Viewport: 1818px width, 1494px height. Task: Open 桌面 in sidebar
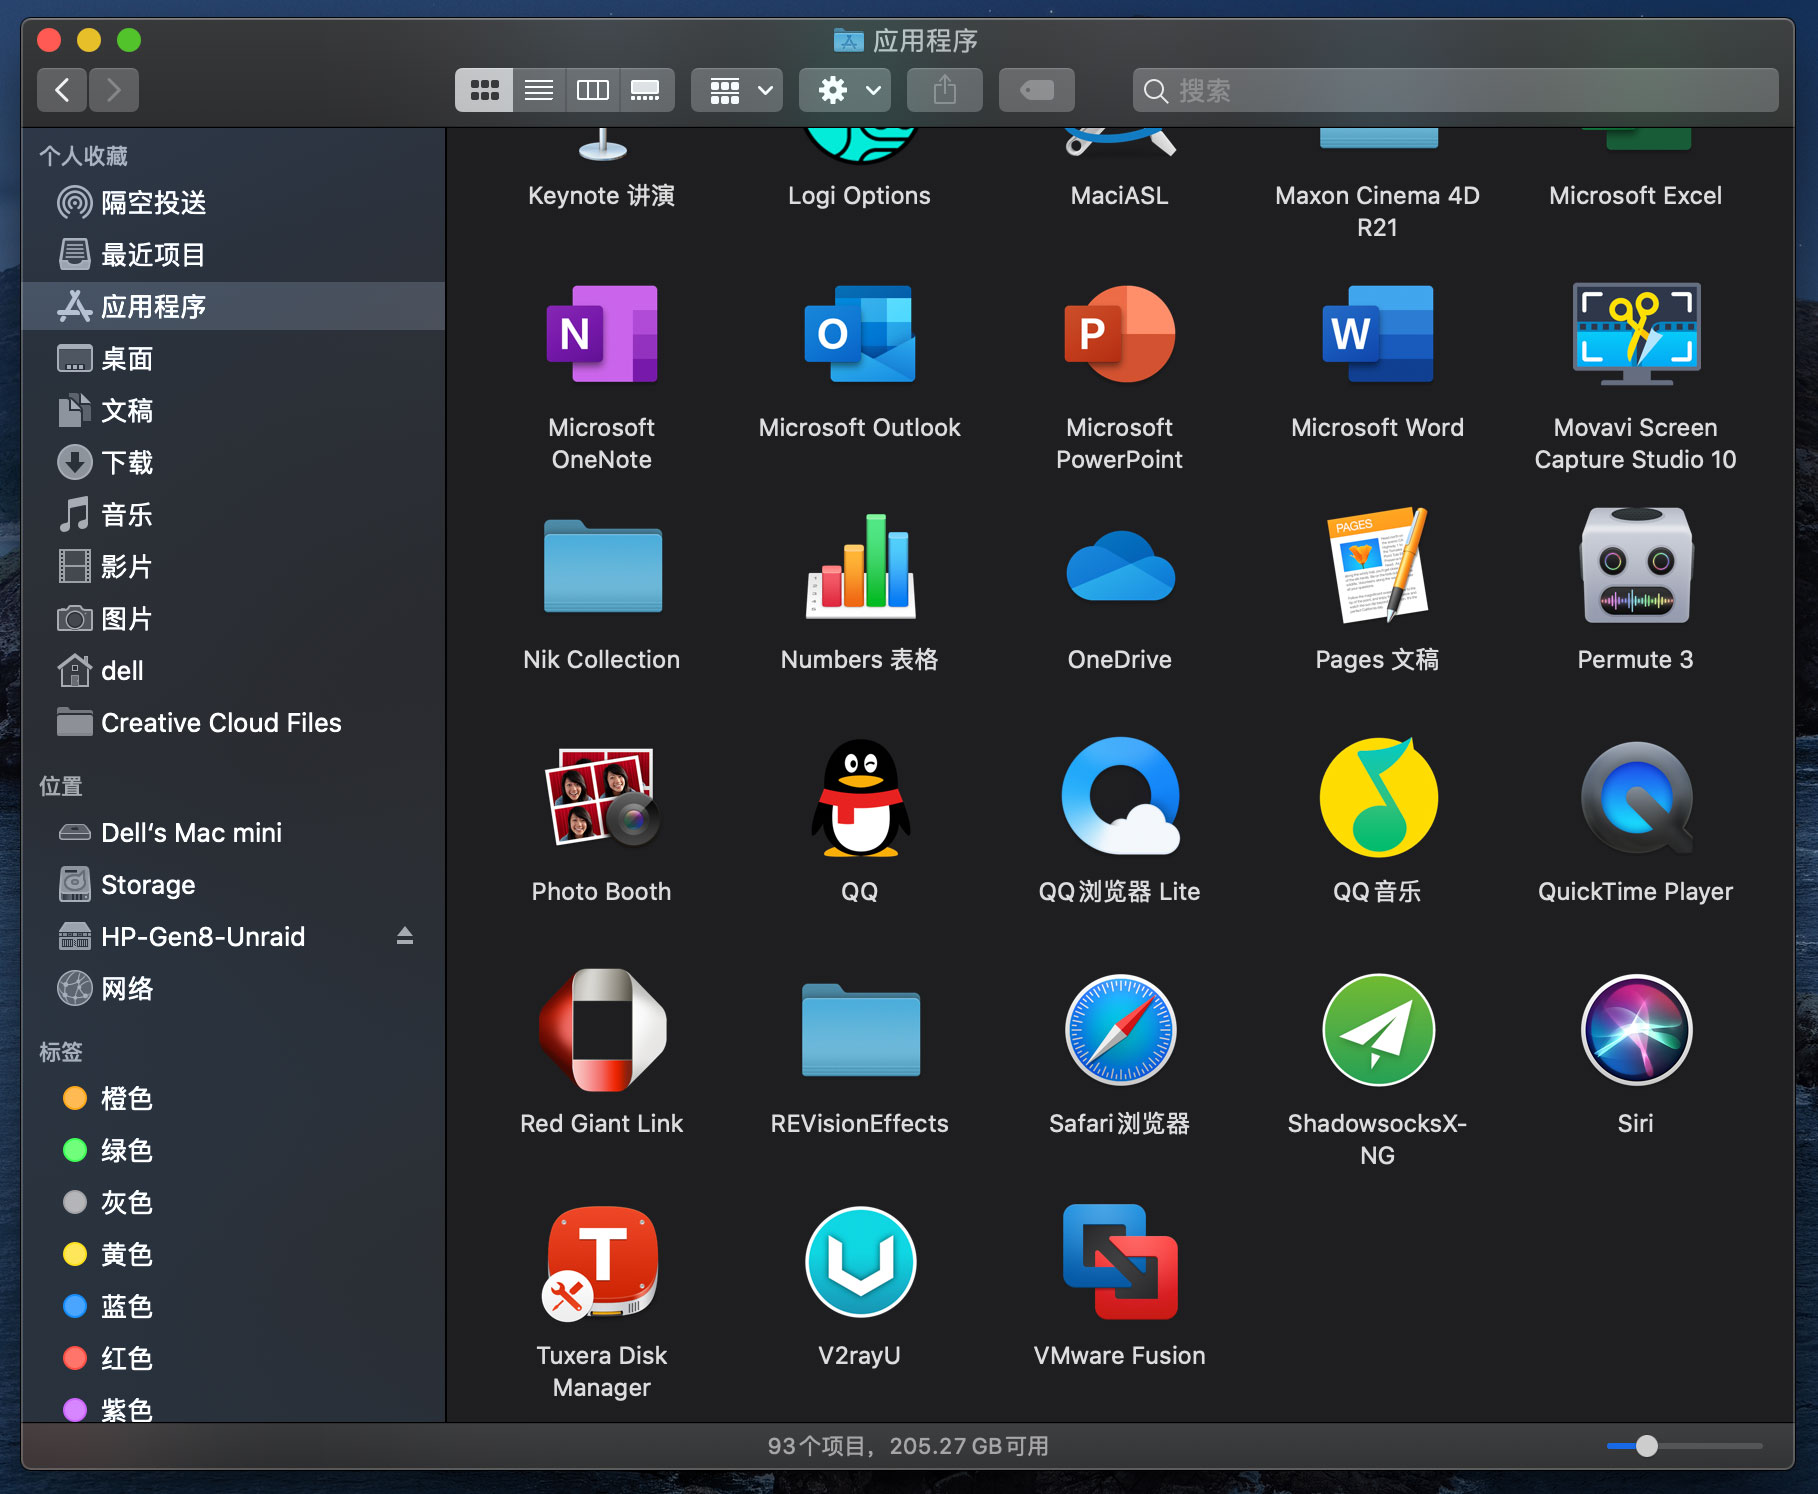(233, 359)
